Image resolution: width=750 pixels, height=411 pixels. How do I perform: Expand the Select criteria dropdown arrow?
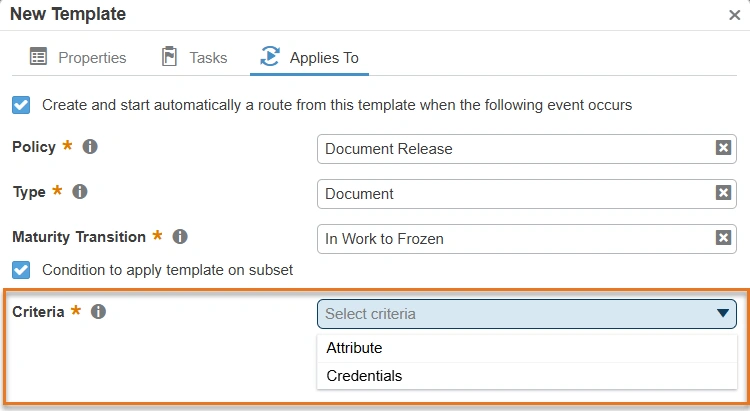pos(724,314)
